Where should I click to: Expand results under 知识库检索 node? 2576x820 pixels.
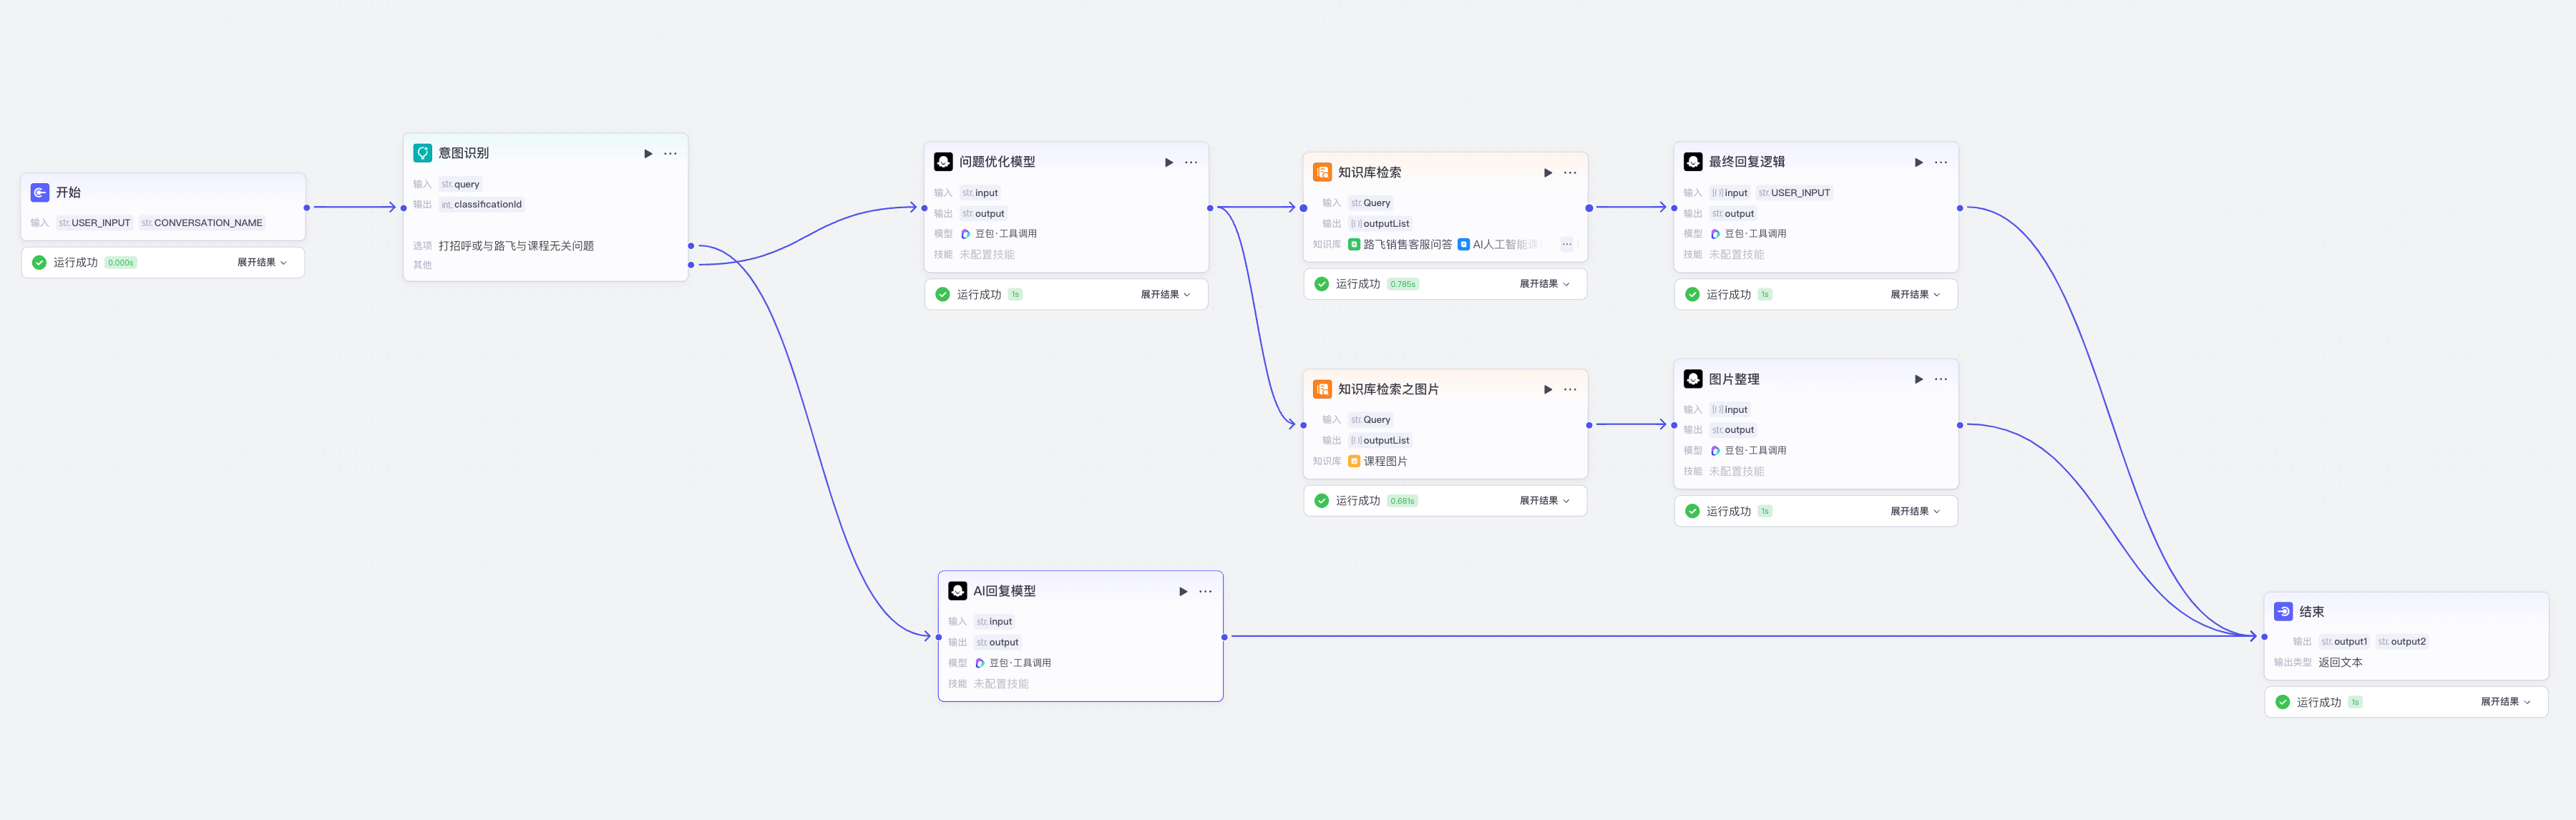1544,284
